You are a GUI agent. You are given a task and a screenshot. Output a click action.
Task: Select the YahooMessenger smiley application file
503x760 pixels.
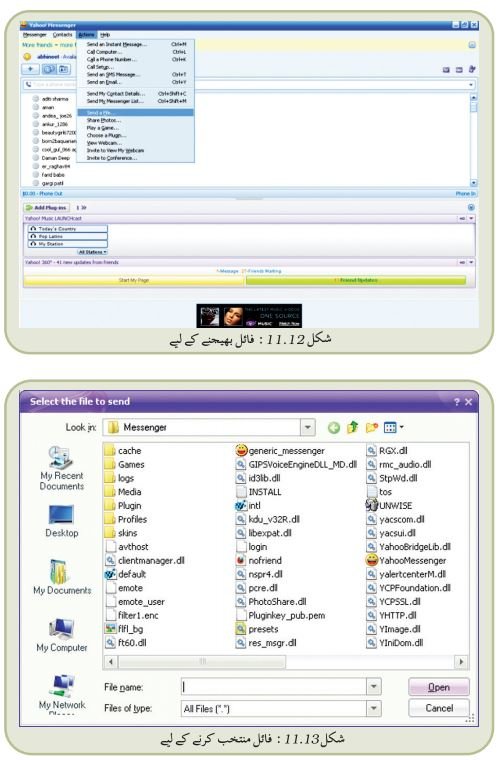click(x=406, y=560)
